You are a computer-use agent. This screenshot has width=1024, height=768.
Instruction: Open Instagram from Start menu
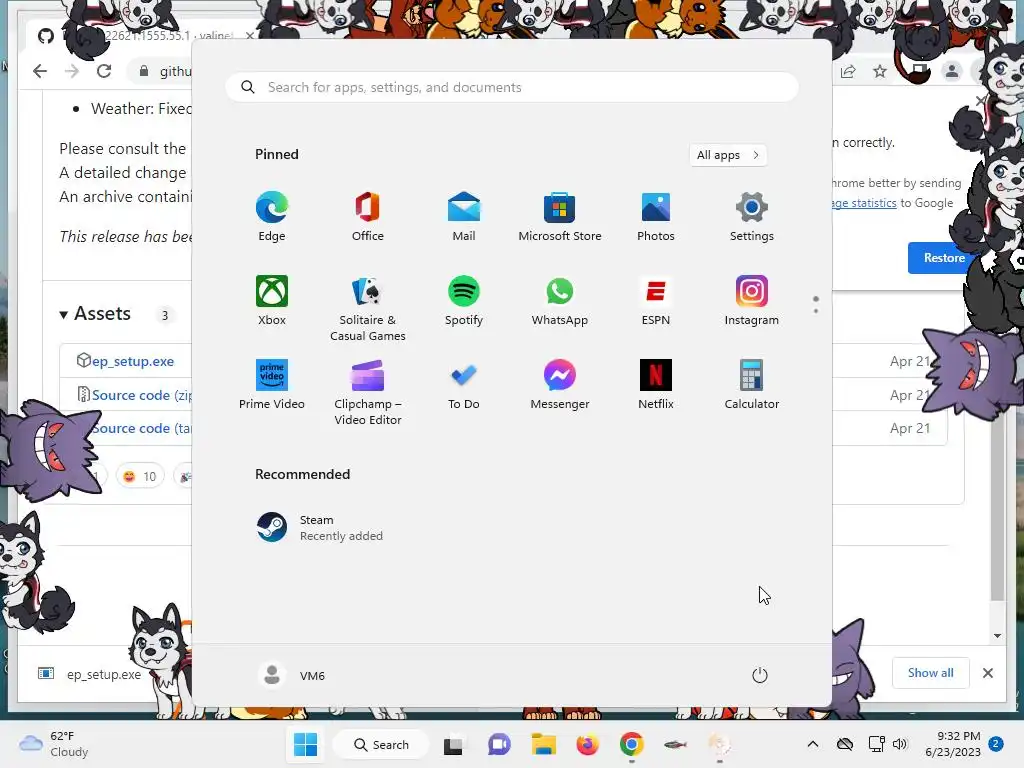pyautogui.click(x=752, y=300)
